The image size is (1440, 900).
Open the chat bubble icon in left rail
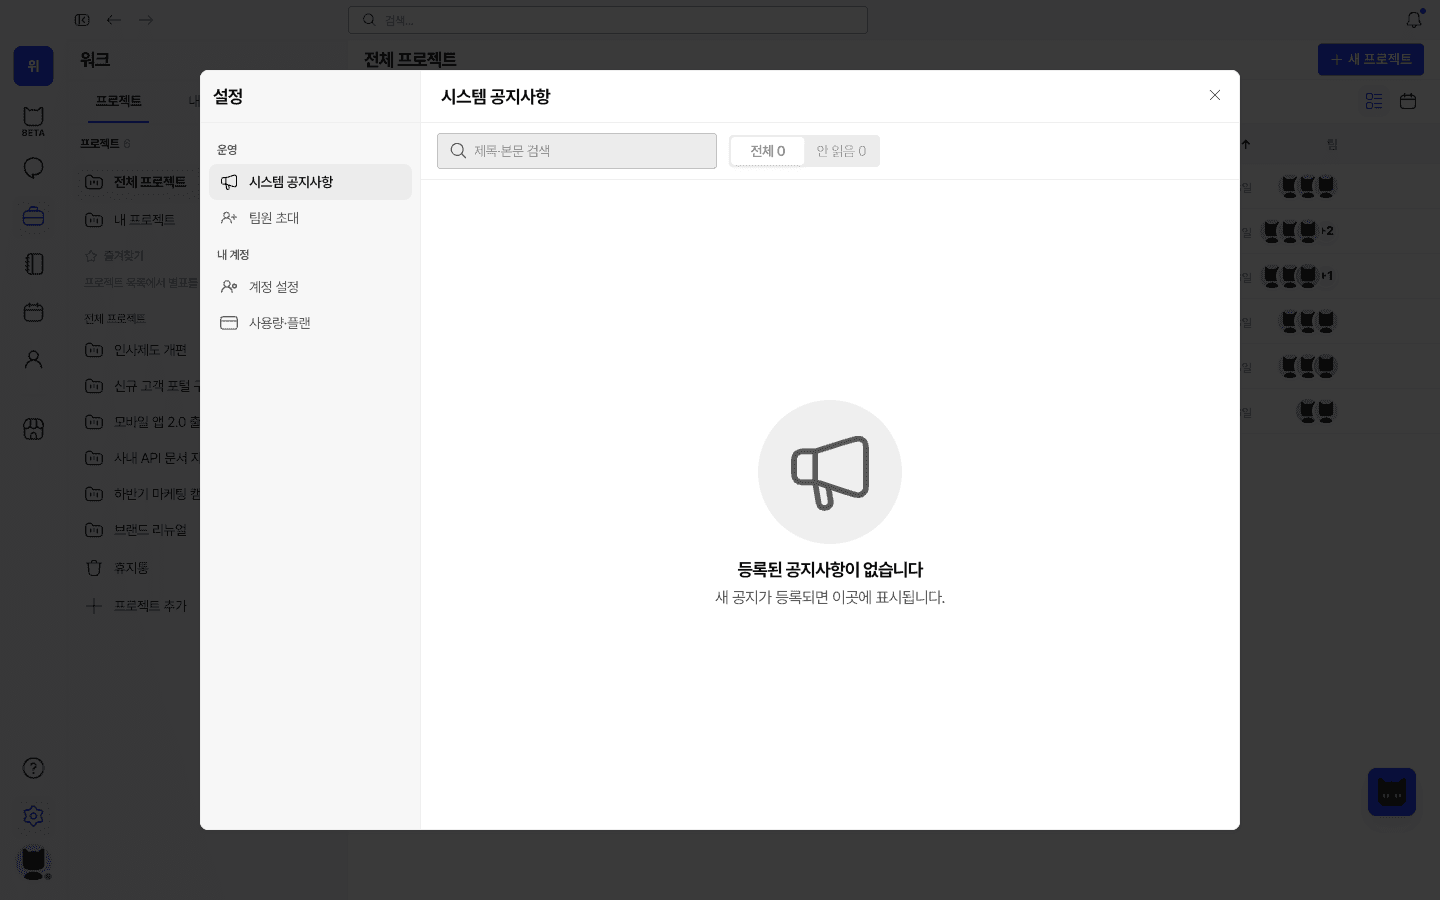(33, 168)
